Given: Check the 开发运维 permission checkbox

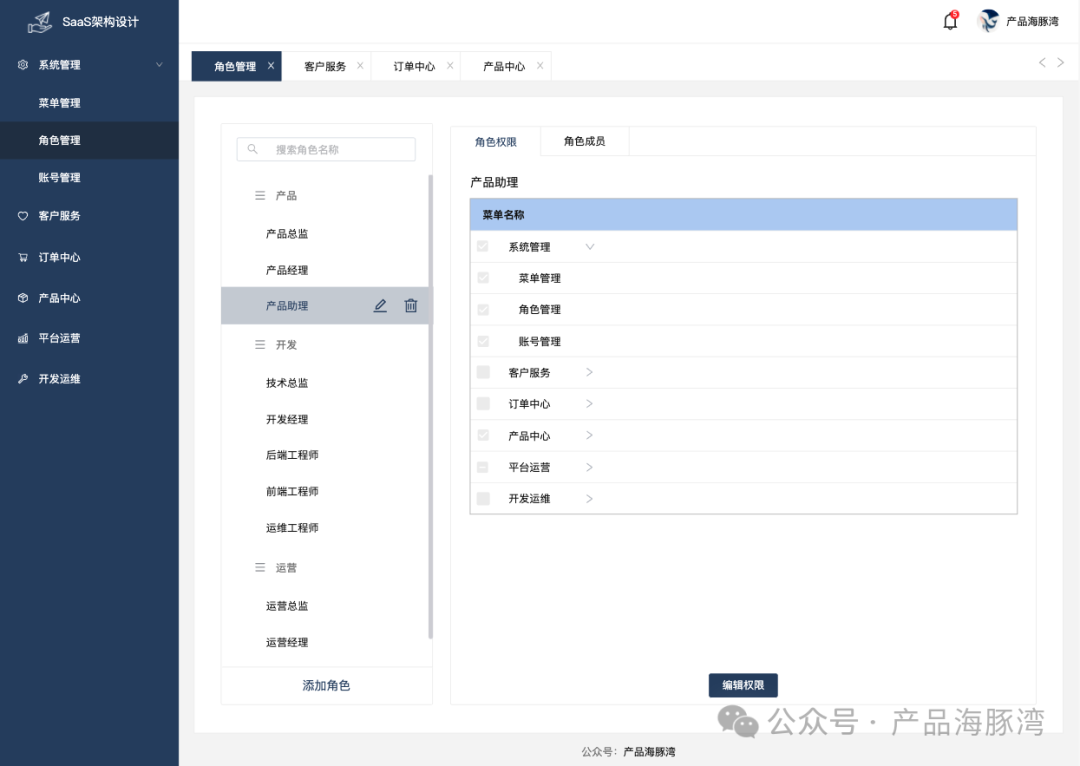Looking at the screenshot, I should pos(484,498).
